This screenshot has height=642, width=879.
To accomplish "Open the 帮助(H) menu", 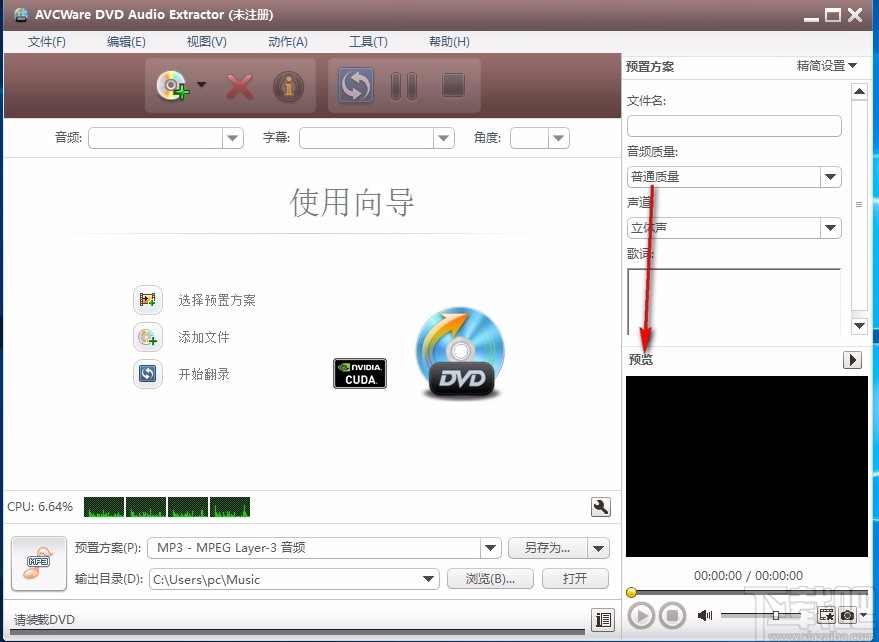I will click(448, 41).
